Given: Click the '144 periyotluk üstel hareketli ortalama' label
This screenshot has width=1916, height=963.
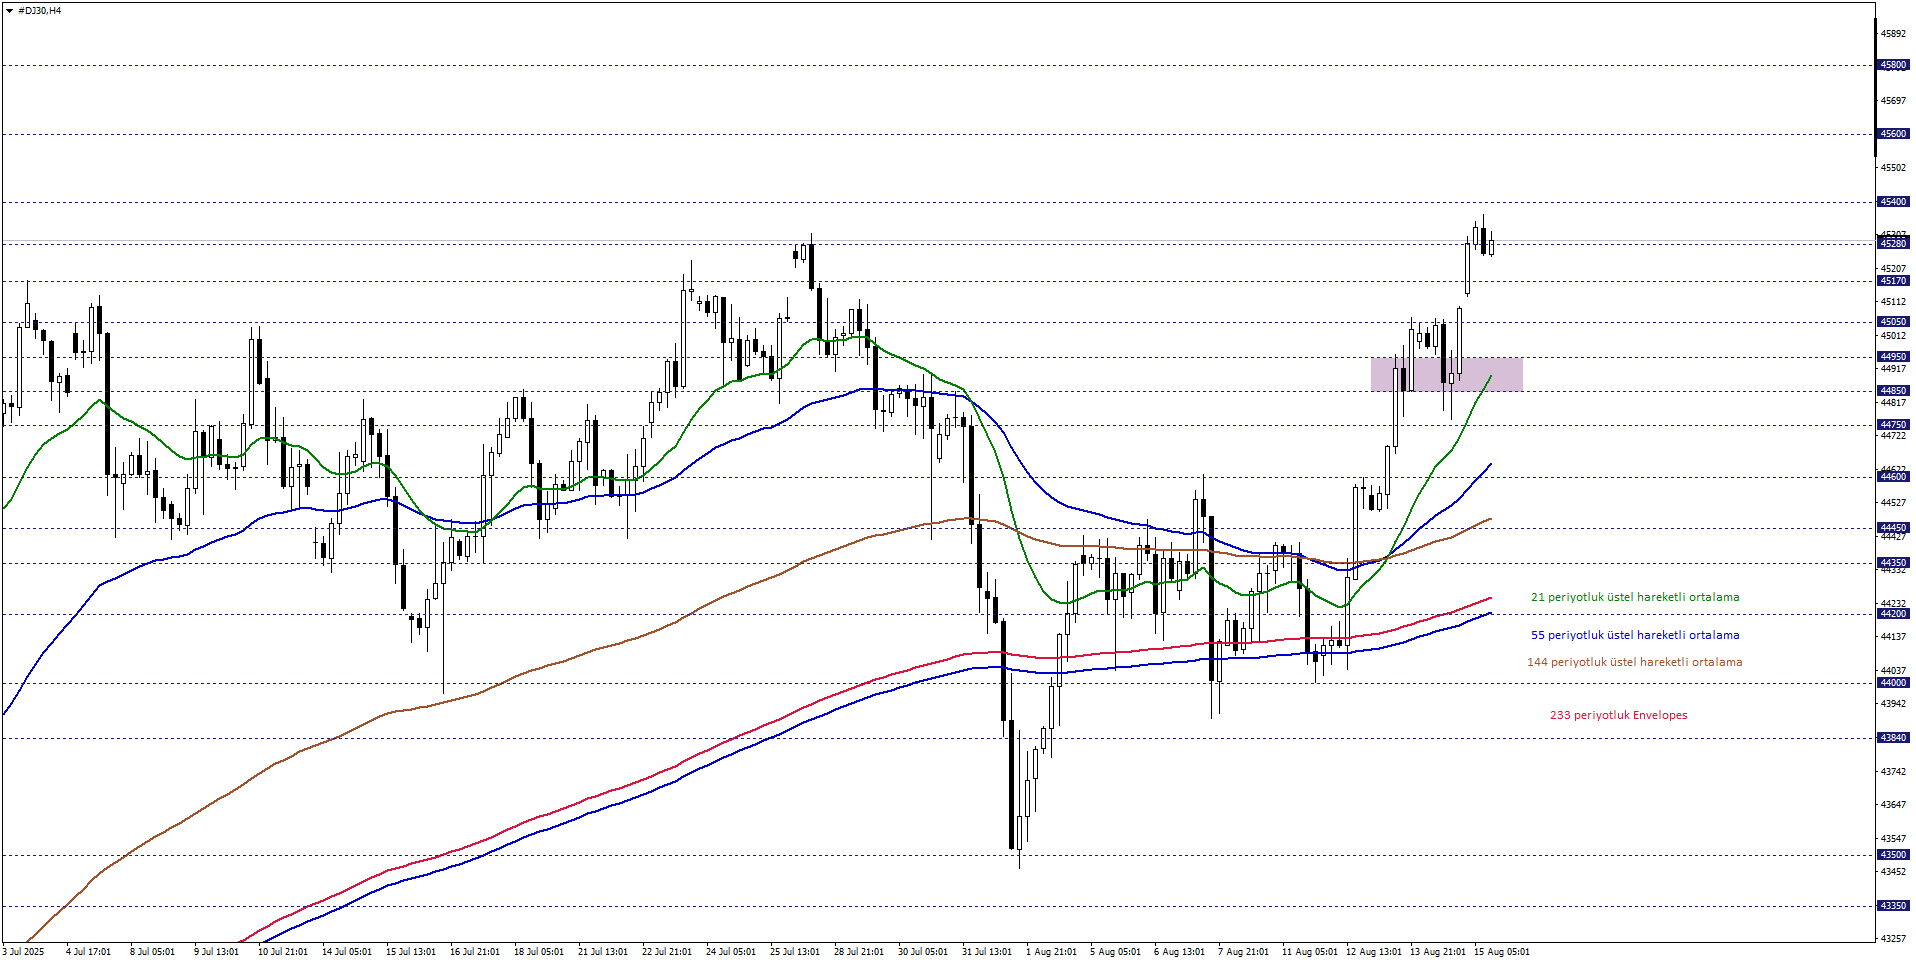Looking at the screenshot, I should pos(1635,662).
